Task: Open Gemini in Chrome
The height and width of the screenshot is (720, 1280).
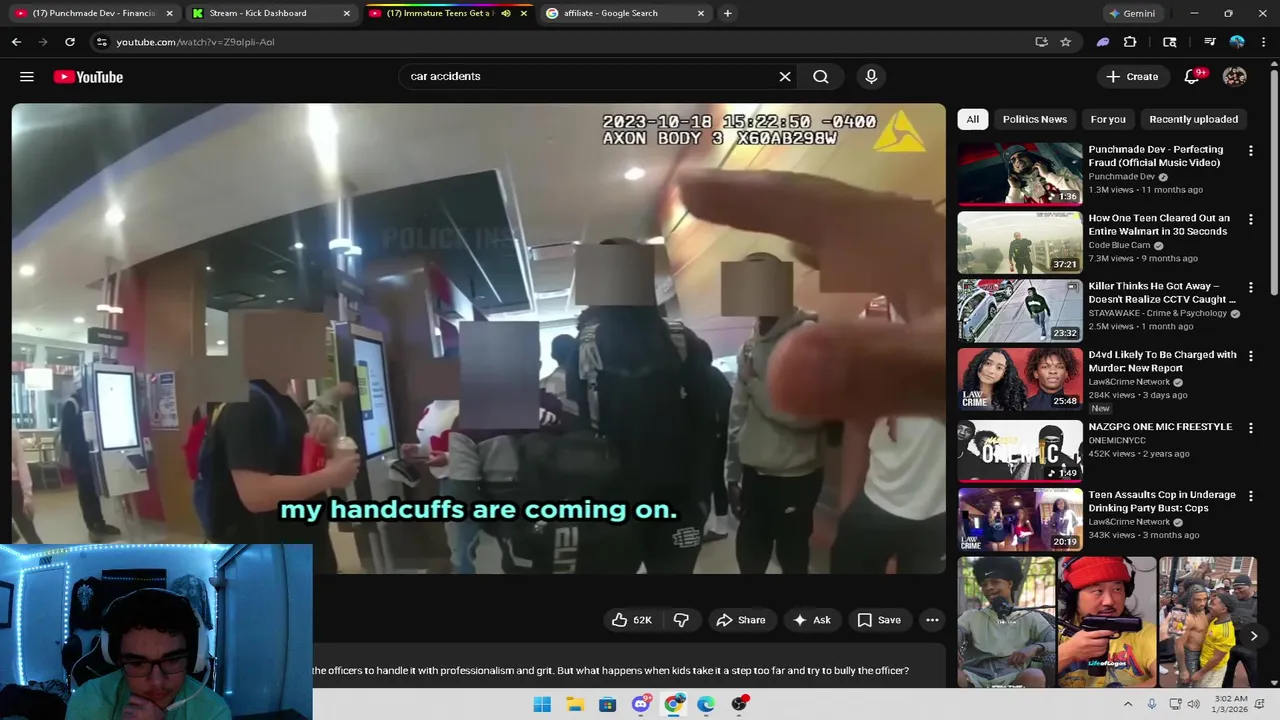Action: coord(1131,13)
